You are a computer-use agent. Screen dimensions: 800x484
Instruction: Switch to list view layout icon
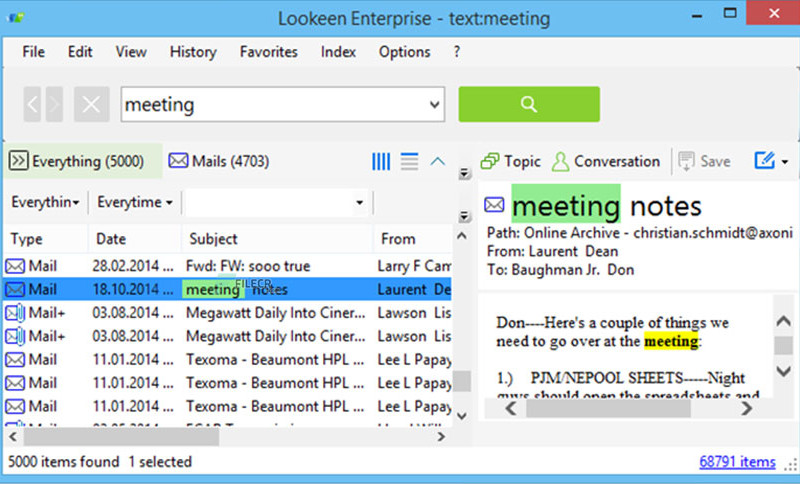click(x=409, y=162)
